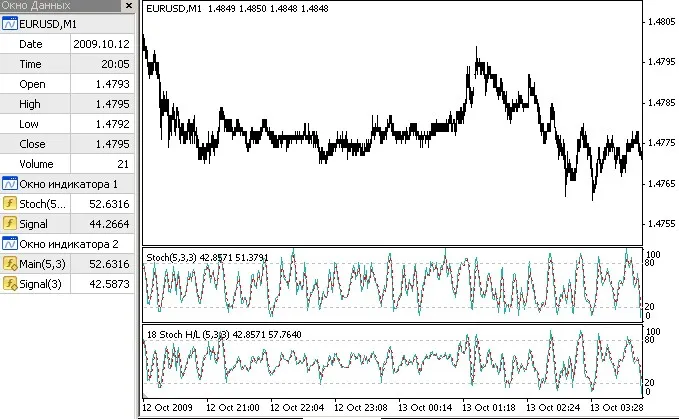
Task: Click the Open price value 1.4793
Action: pos(99,84)
